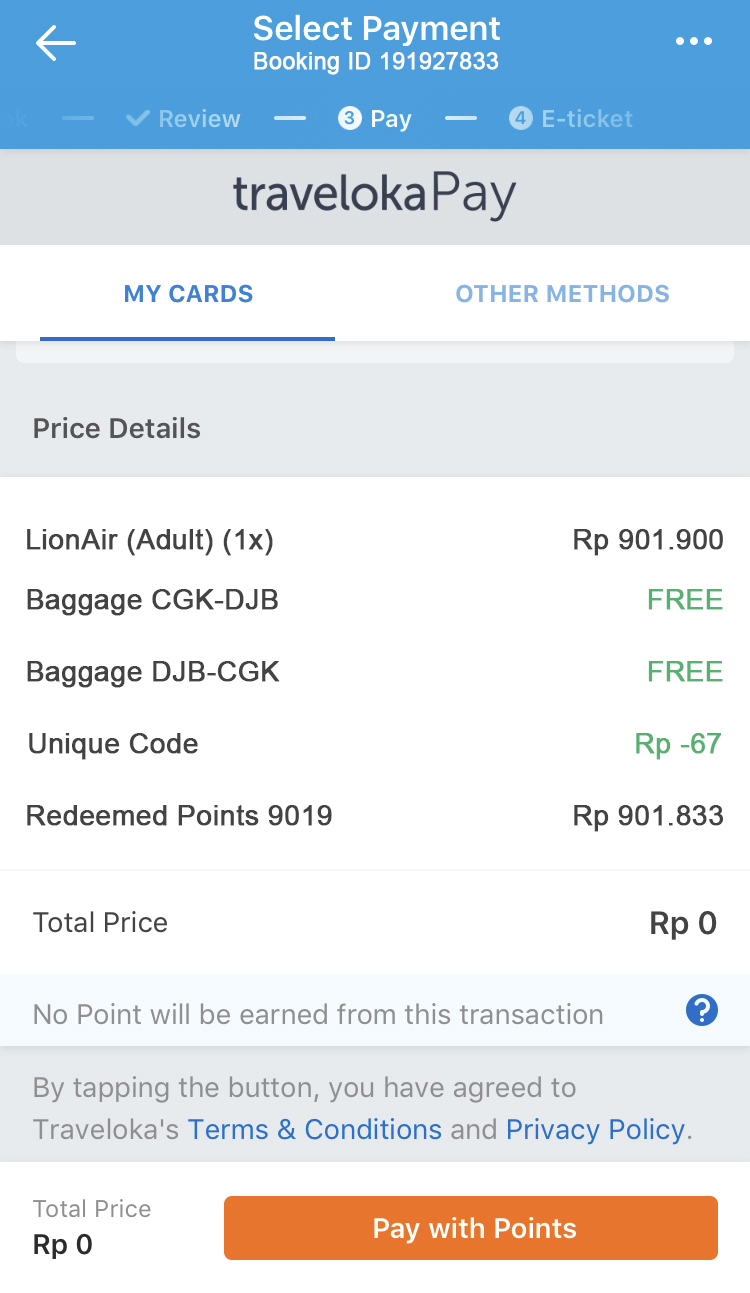
Task: Tap the Baggage DJB-CGK row
Action: (375, 672)
